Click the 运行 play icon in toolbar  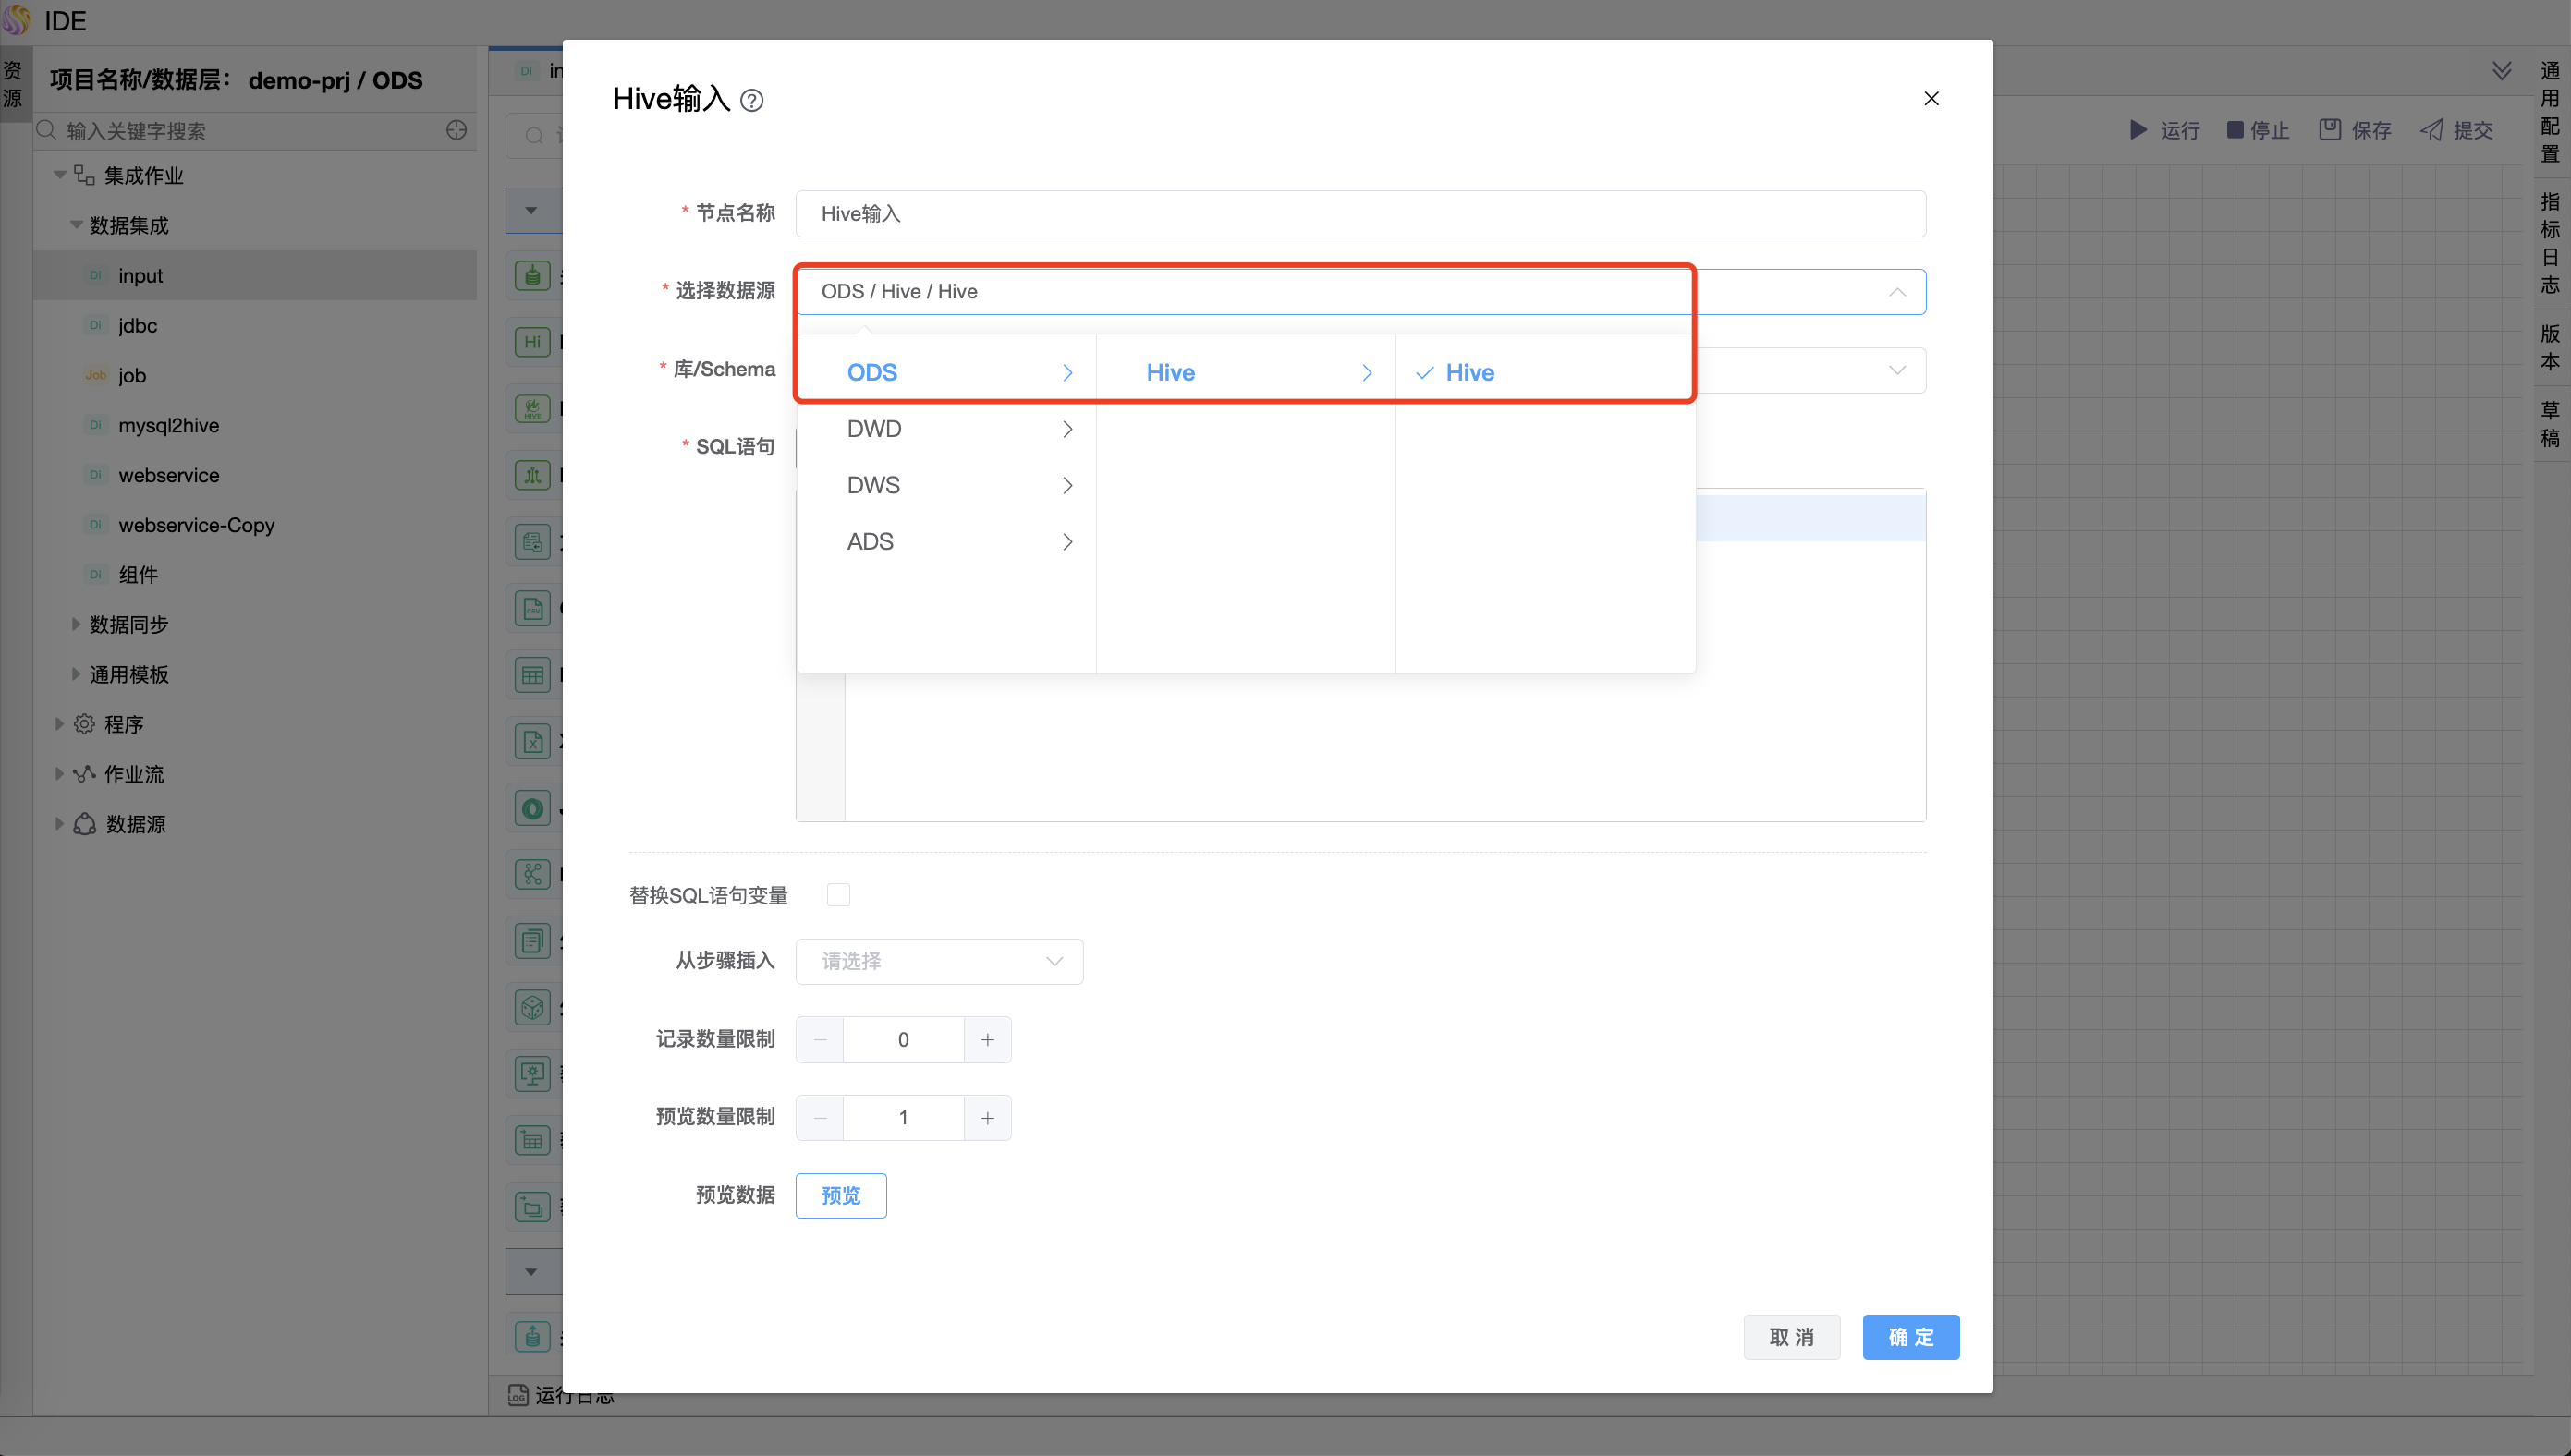click(2138, 130)
